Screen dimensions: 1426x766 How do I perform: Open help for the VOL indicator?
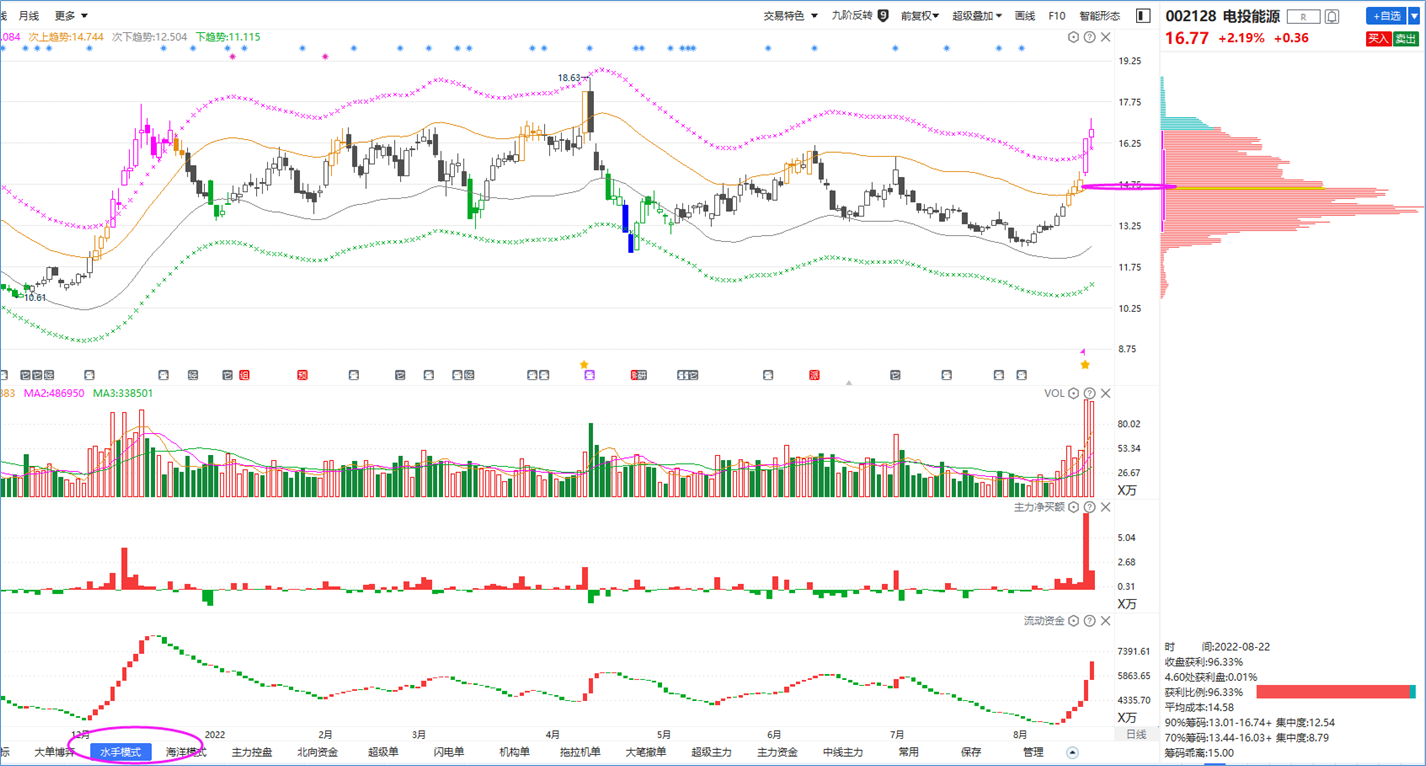click(1089, 394)
